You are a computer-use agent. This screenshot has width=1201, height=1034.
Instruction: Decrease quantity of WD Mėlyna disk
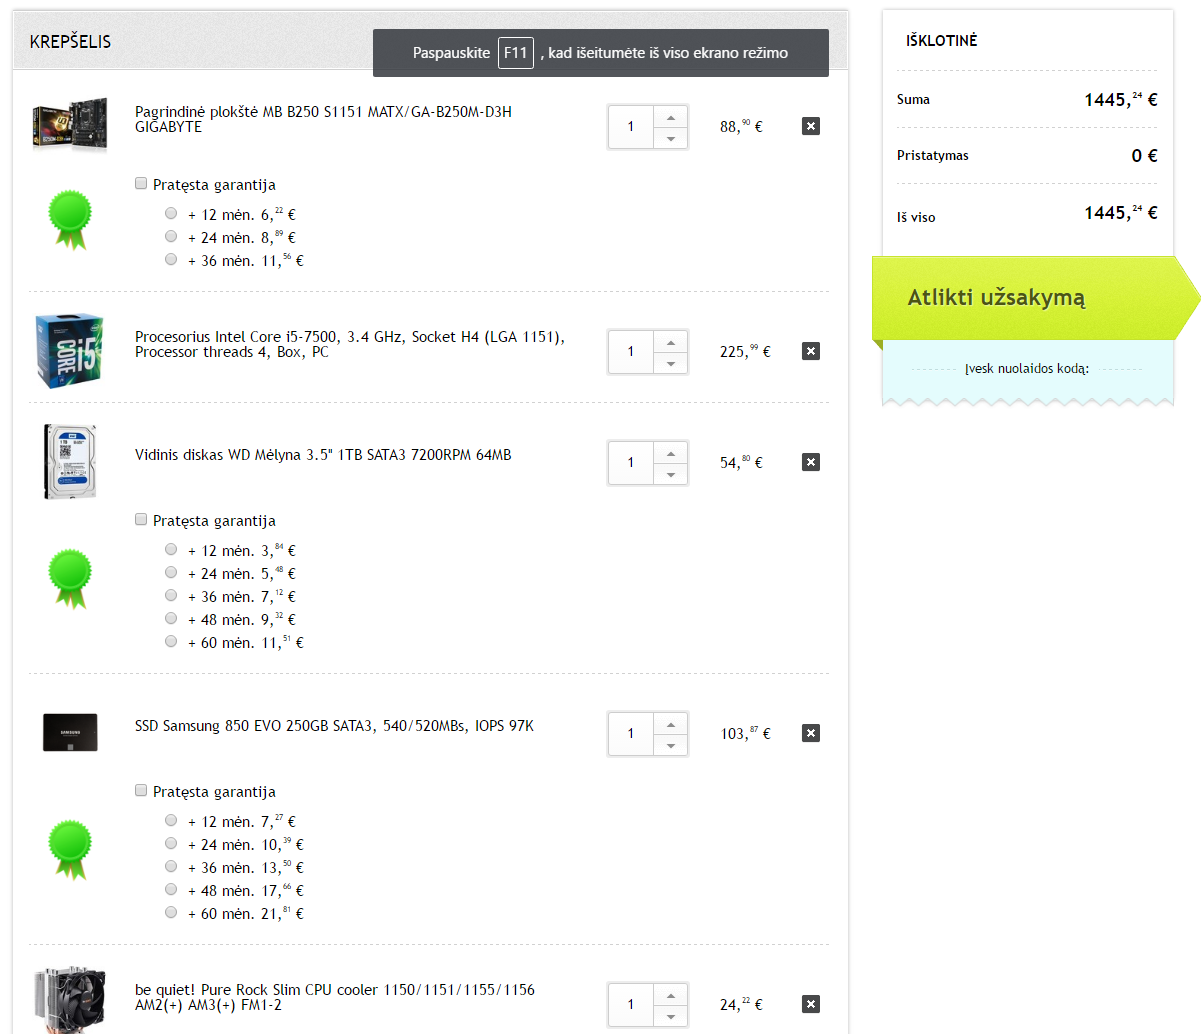coord(671,474)
